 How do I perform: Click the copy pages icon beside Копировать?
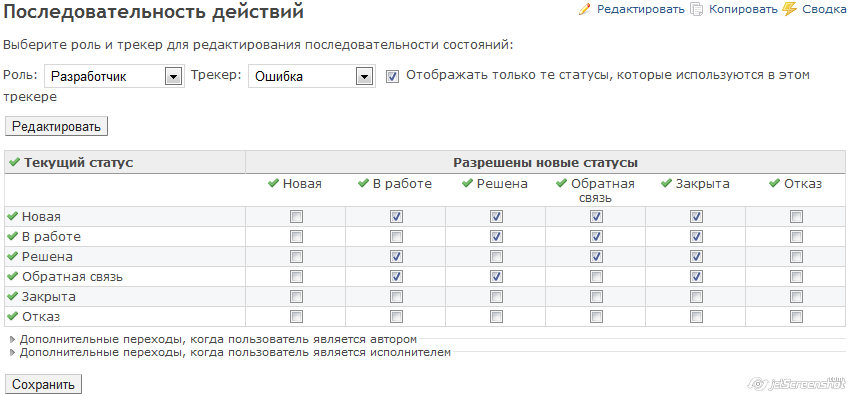[x=697, y=9]
